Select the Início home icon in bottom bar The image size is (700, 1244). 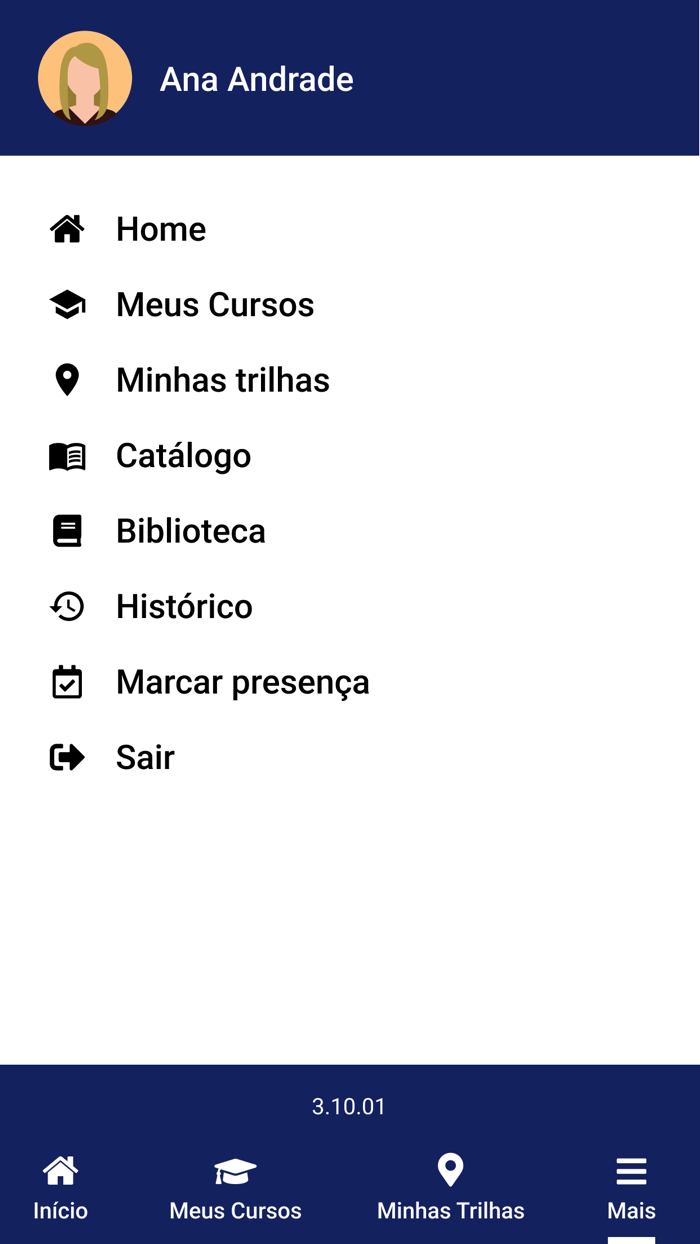pyautogui.click(x=59, y=1168)
